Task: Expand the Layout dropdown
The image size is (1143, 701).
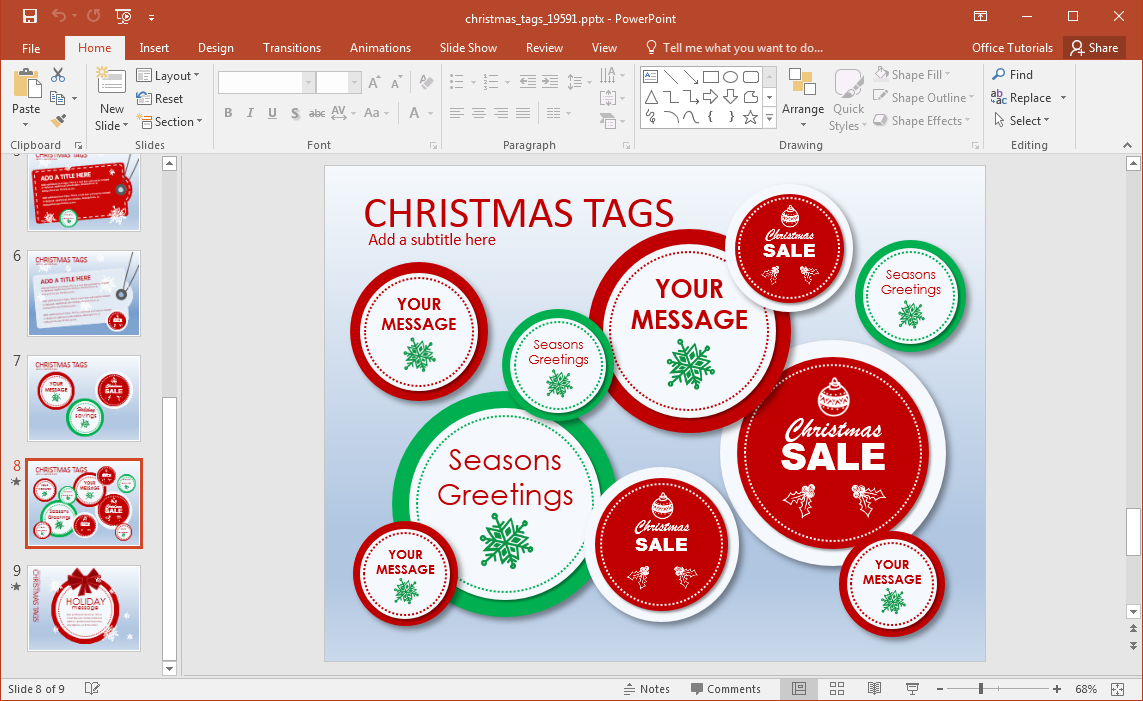Action: [168, 76]
